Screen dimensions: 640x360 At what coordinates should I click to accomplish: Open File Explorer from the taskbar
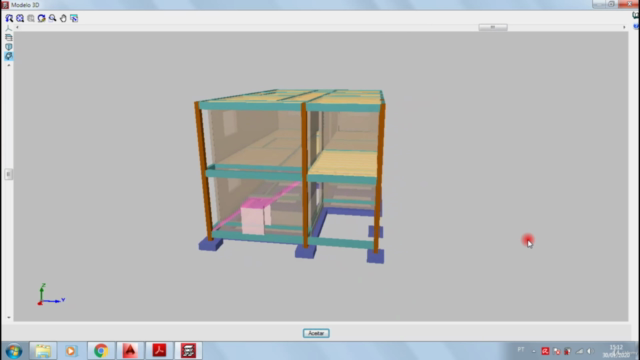tap(43, 351)
